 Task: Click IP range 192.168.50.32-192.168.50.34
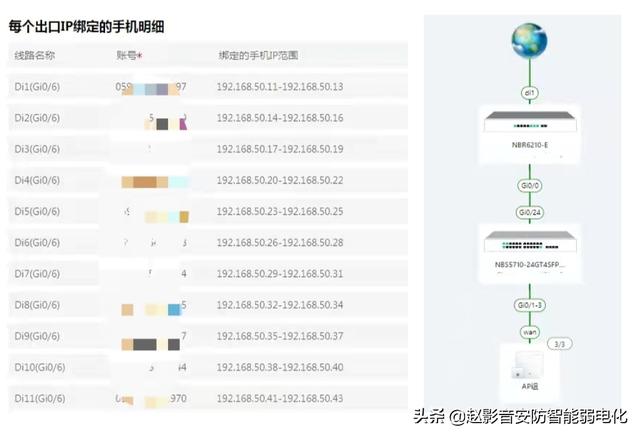tap(280, 305)
